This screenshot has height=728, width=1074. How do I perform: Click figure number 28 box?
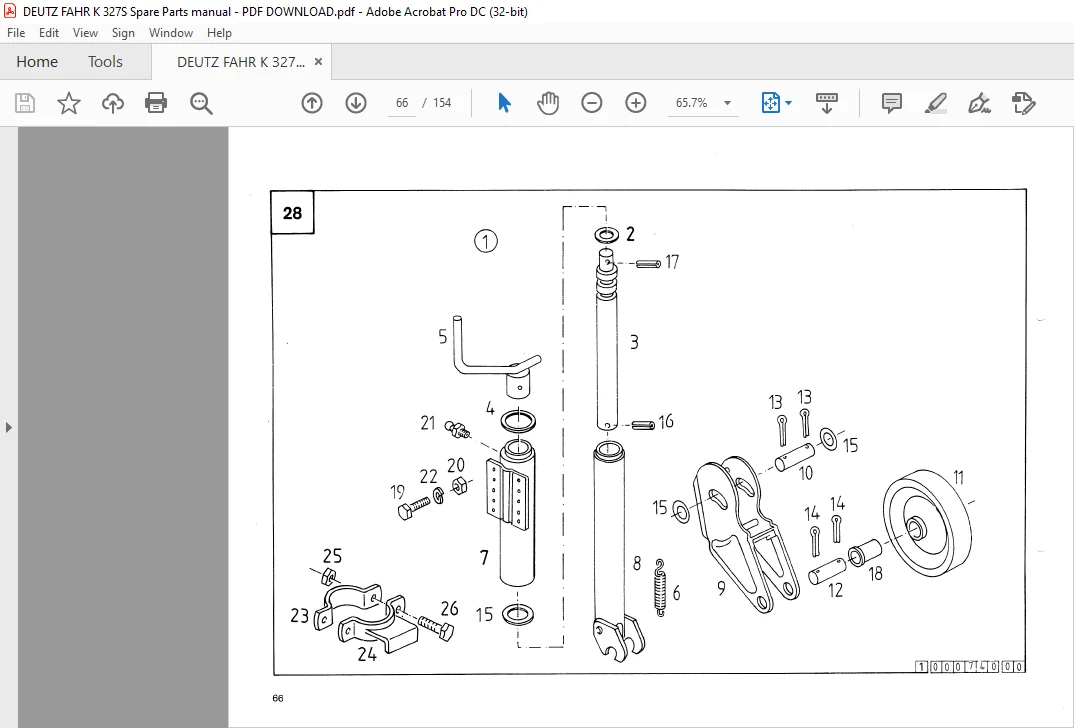point(292,213)
